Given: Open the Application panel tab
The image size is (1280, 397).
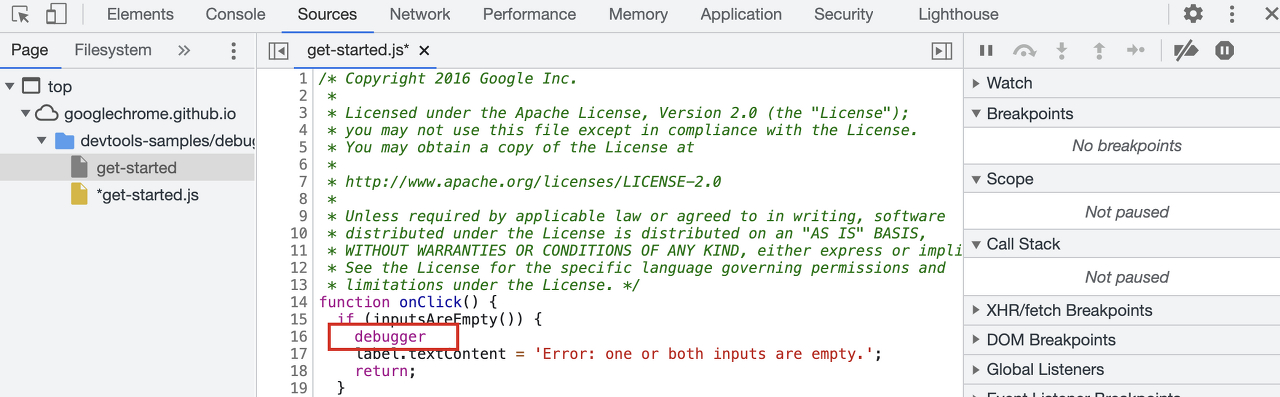Looking at the screenshot, I should click(741, 14).
